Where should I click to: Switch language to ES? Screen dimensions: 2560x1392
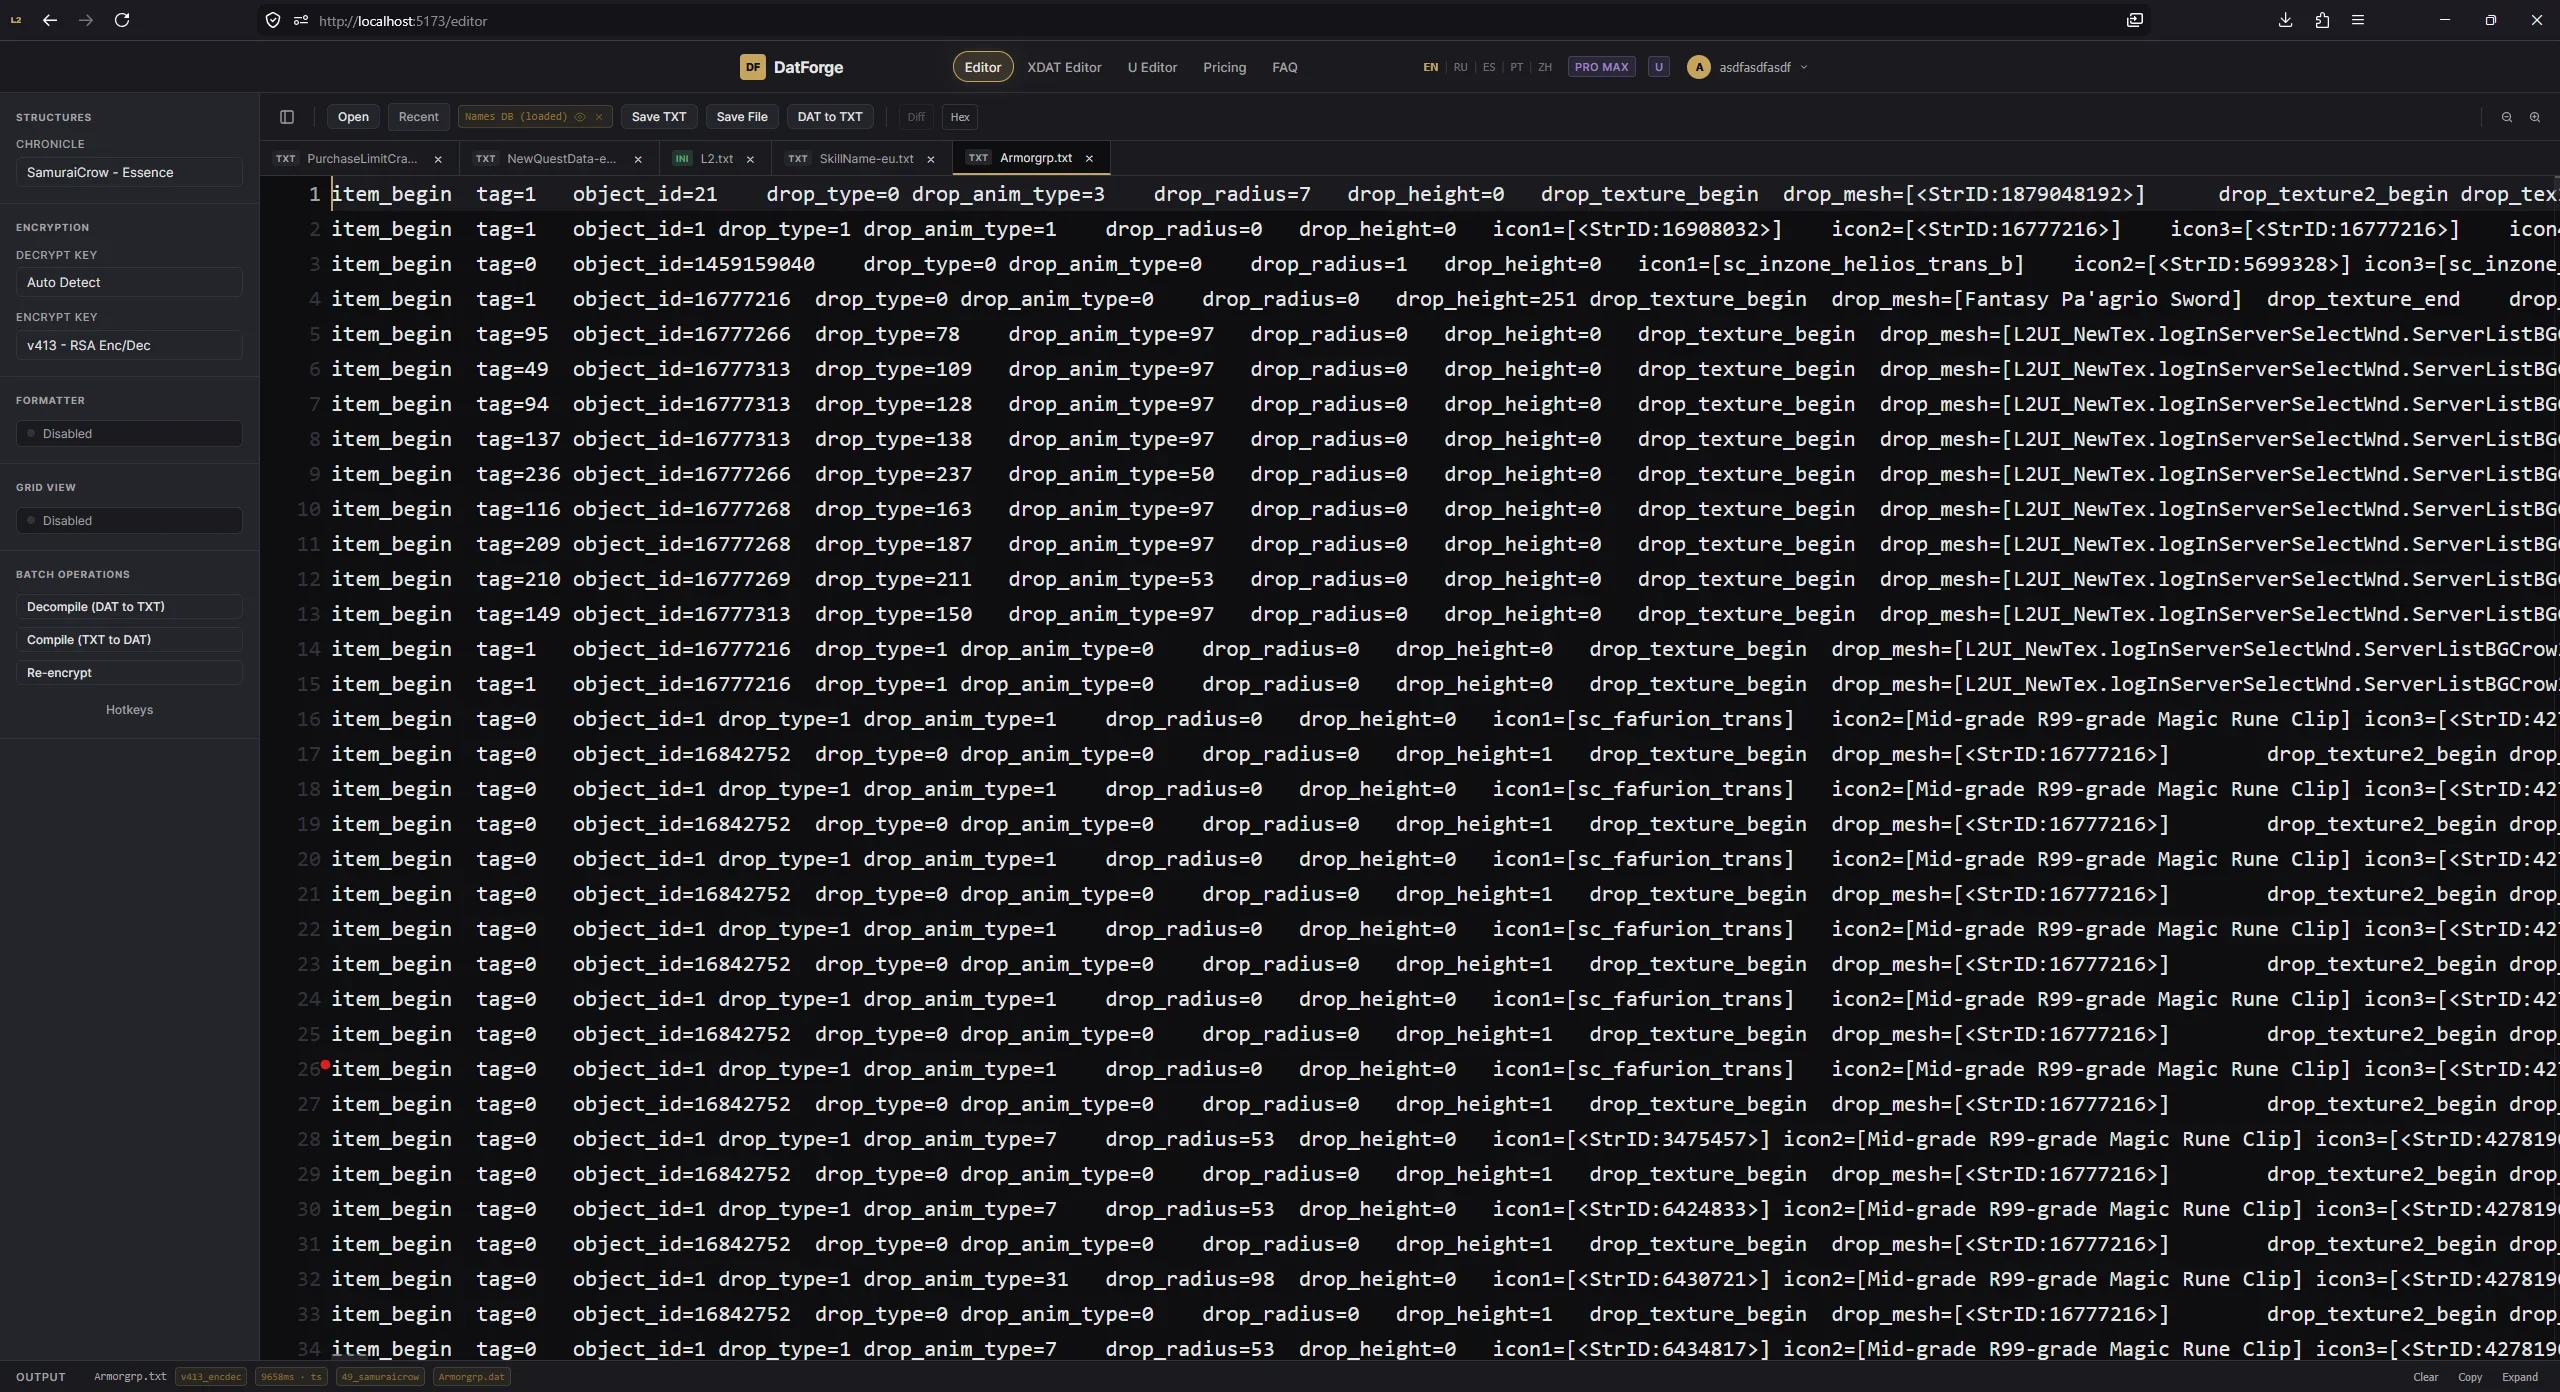[1489, 67]
